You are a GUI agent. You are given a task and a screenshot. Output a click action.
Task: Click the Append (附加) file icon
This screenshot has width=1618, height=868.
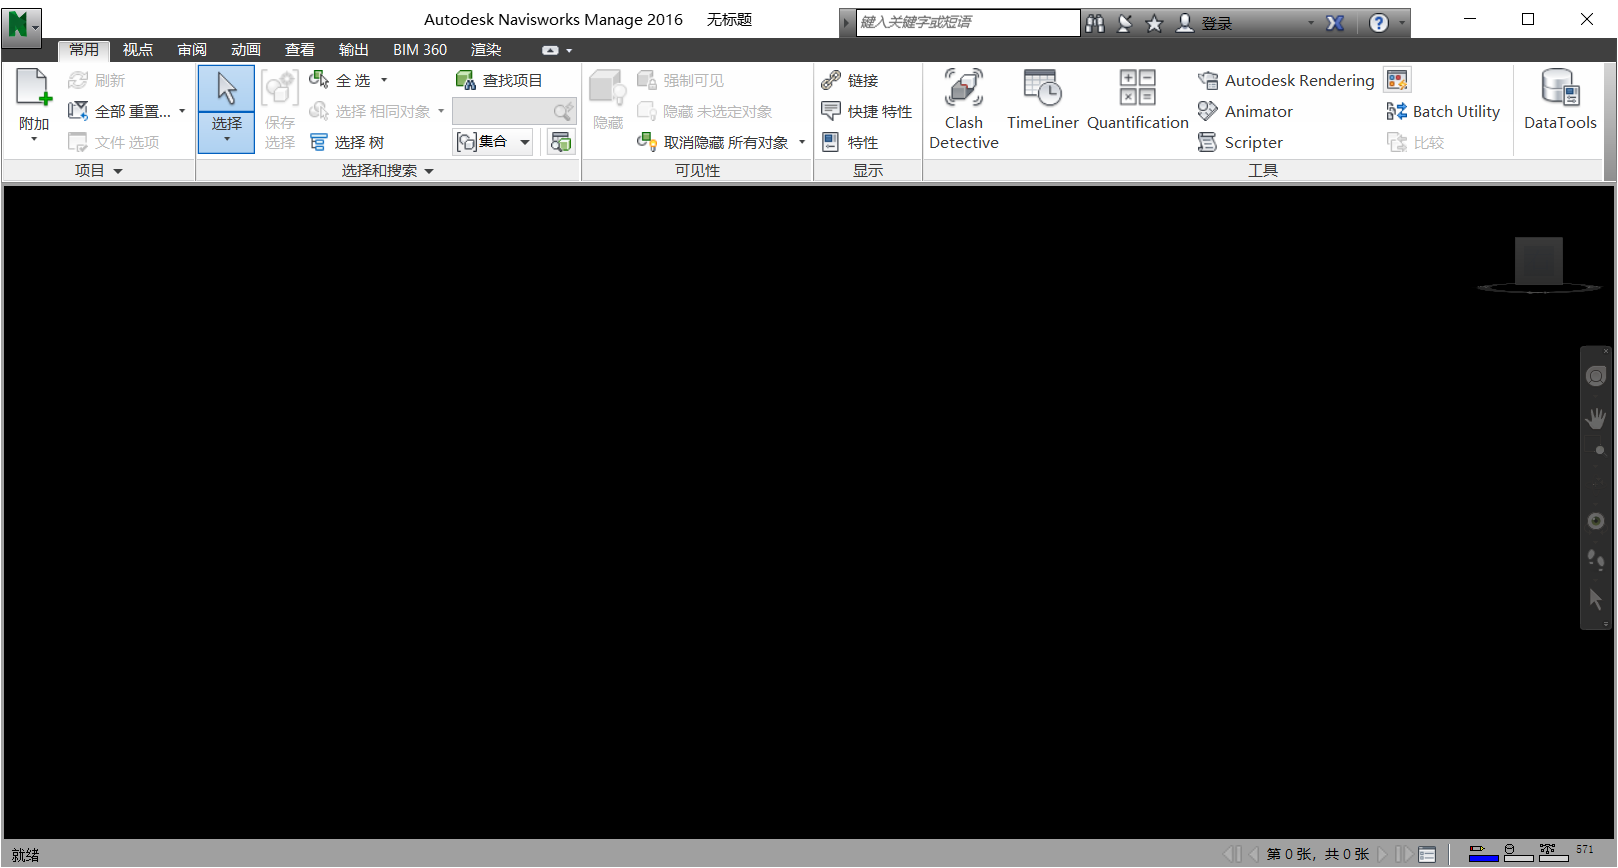[33, 88]
